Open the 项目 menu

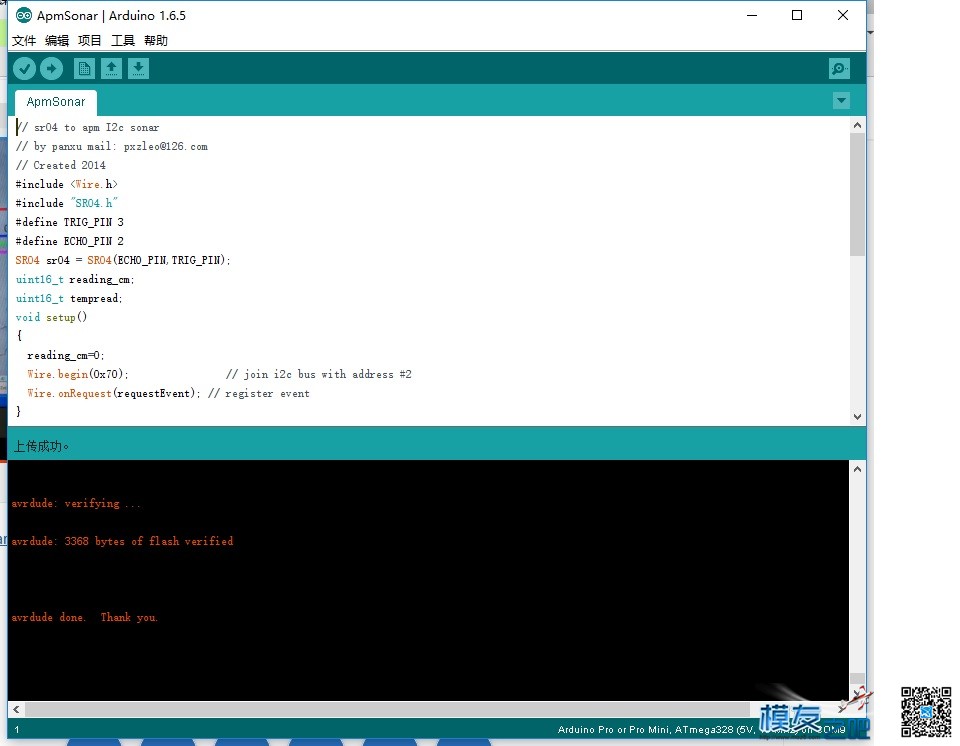pyautogui.click(x=89, y=40)
